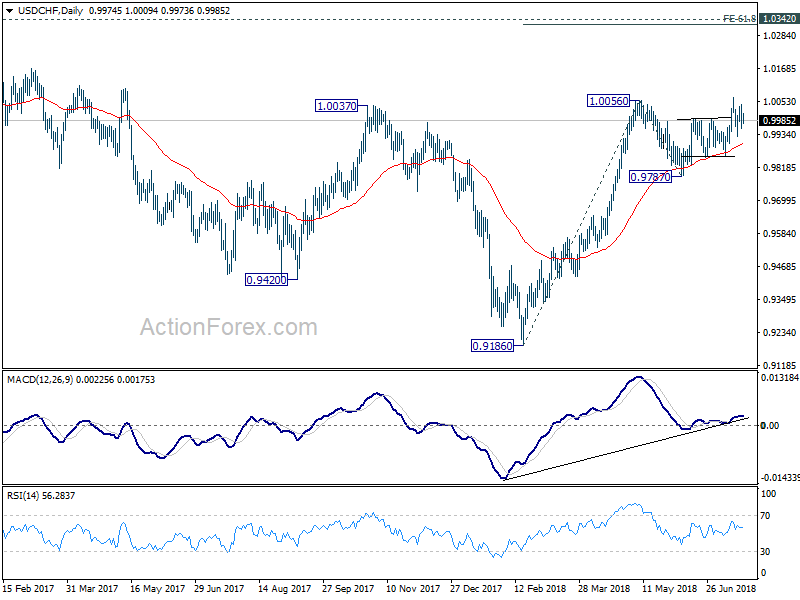
Task: Click the 0.99340 price axis value
Action: (x=779, y=134)
